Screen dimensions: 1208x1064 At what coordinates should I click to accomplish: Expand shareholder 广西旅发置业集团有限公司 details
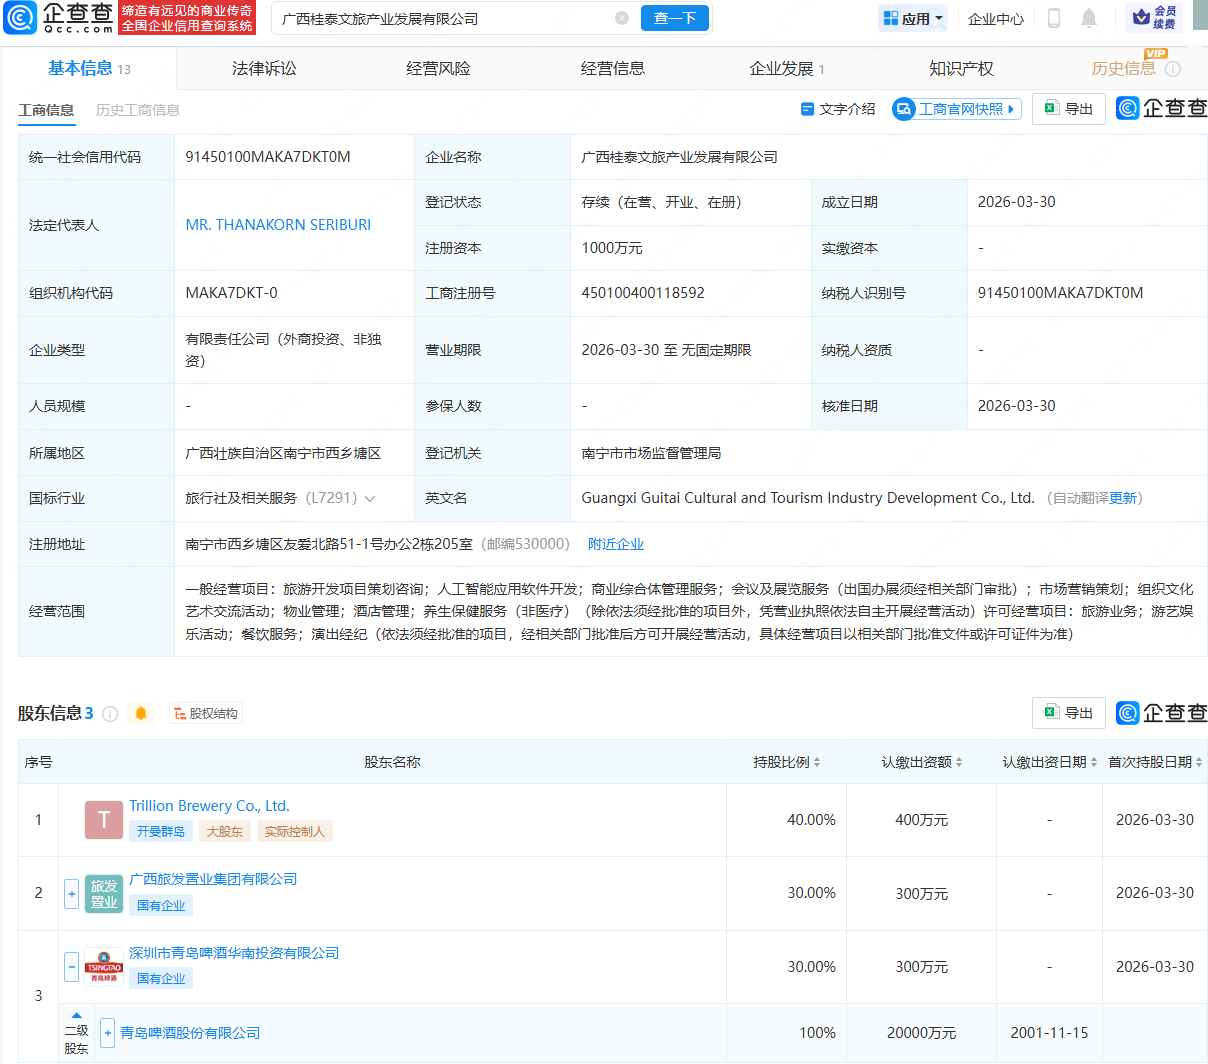point(71,893)
